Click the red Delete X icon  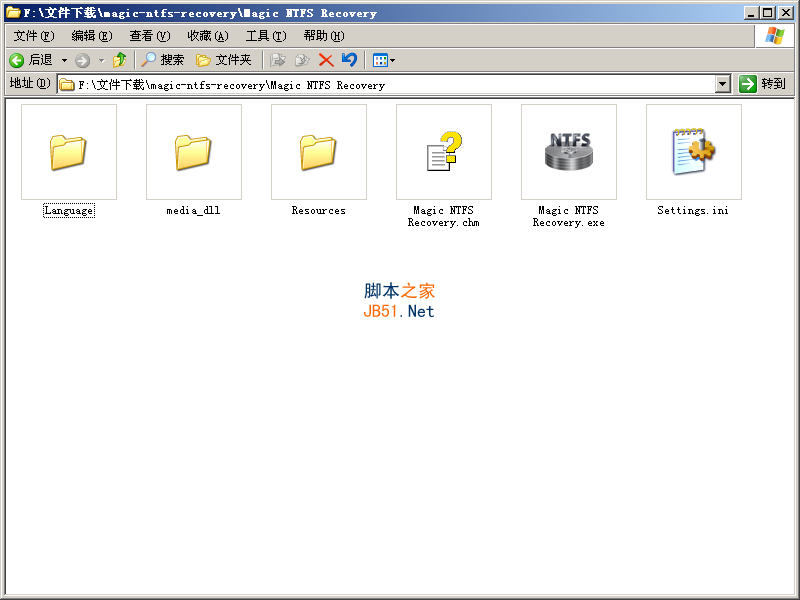click(x=326, y=60)
